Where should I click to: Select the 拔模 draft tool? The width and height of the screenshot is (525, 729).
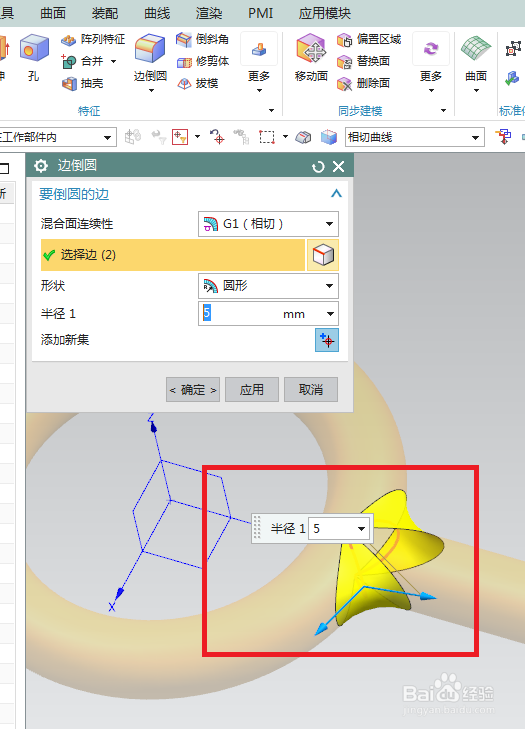pos(198,83)
